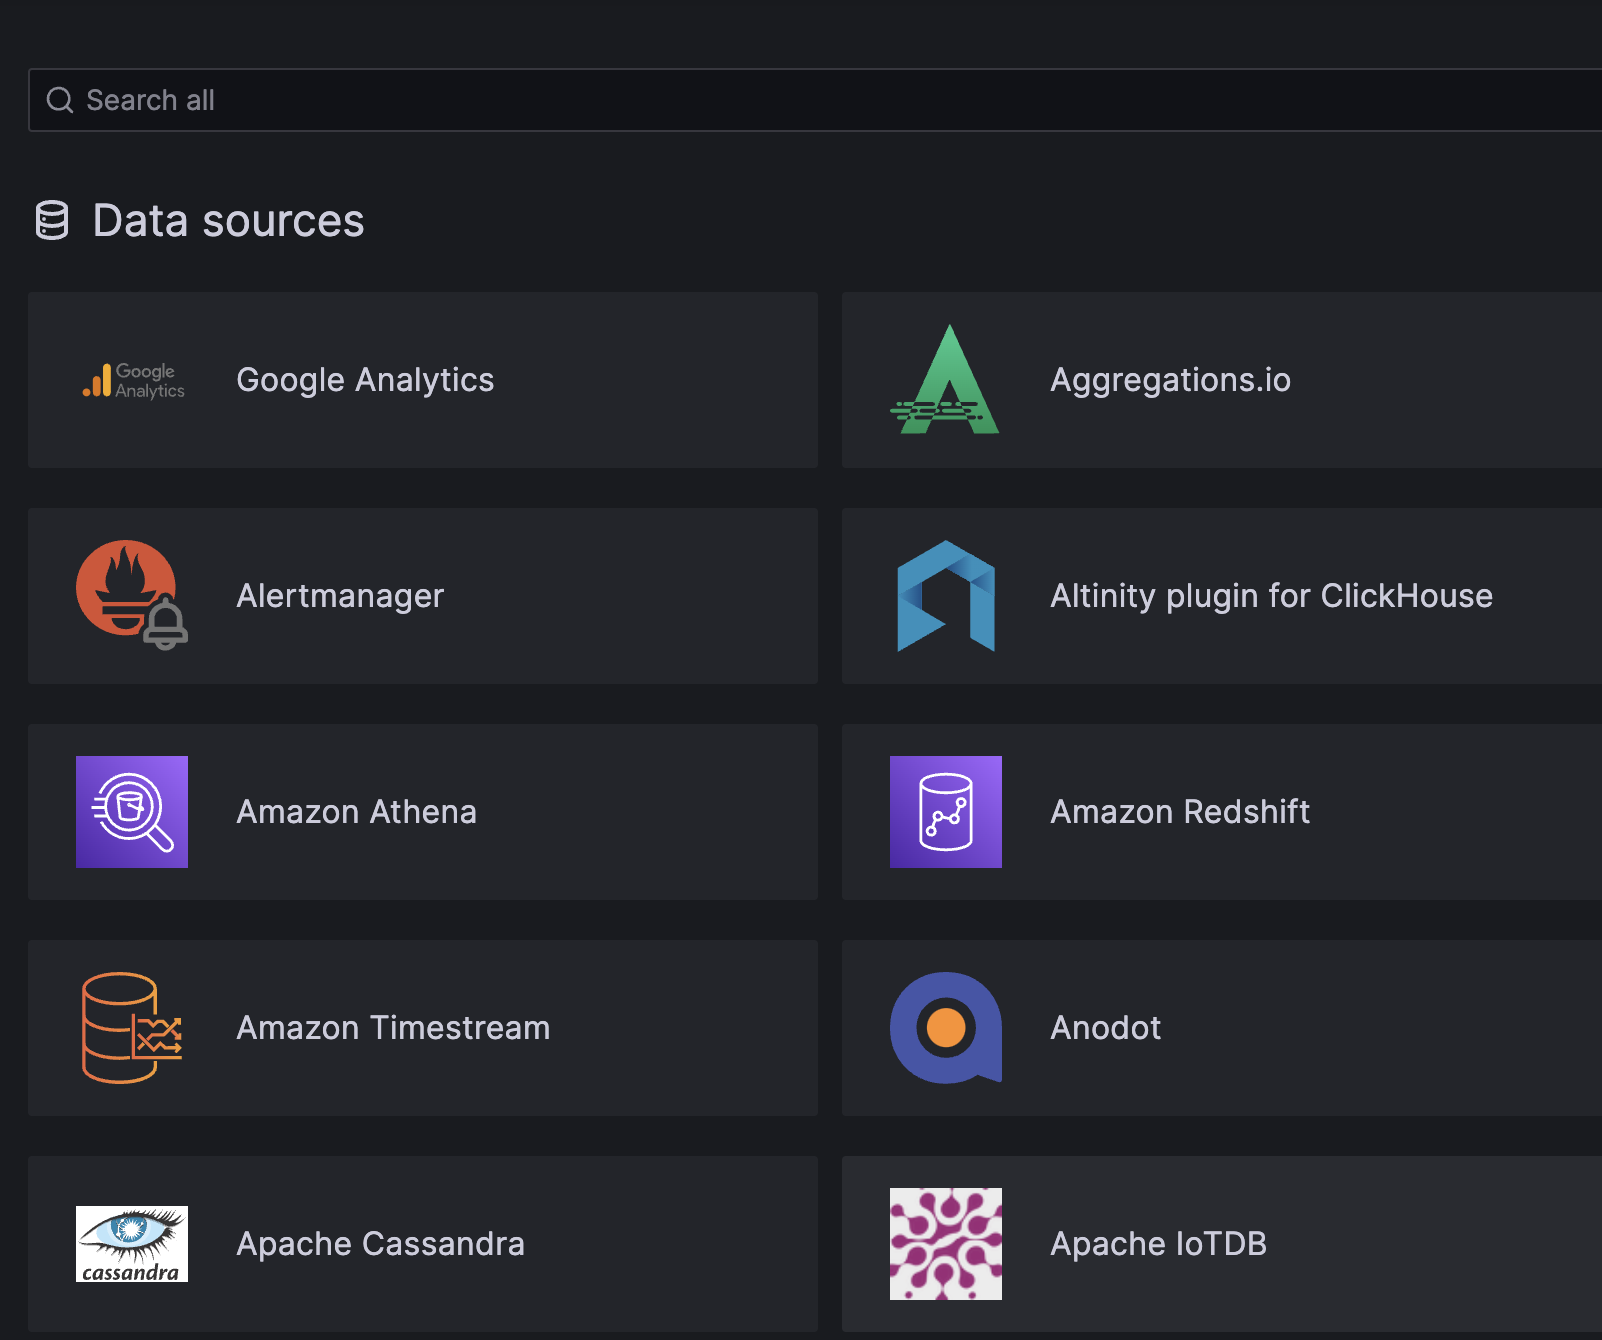Select the Amazon Athena label

coord(356,812)
